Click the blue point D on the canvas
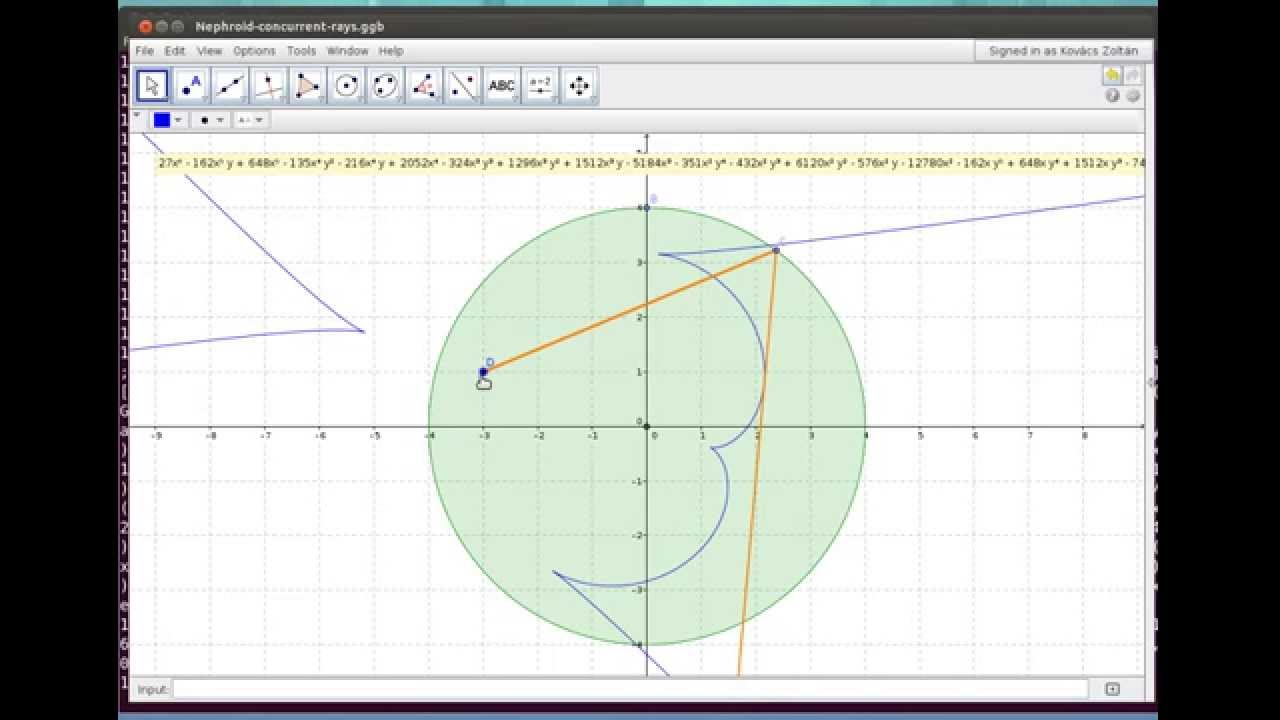This screenshot has width=1280, height=720. click(x=483, y=372)
